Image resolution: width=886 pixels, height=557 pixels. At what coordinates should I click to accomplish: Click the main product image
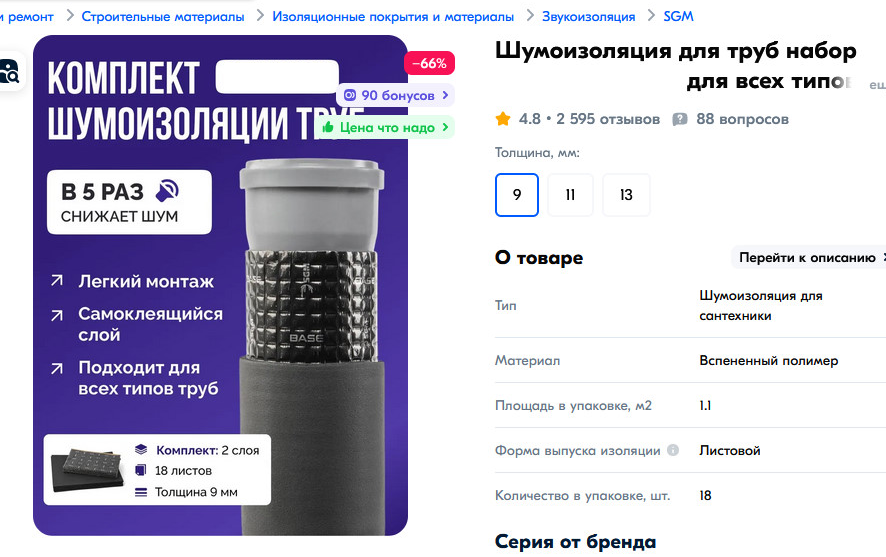[220, 285]
